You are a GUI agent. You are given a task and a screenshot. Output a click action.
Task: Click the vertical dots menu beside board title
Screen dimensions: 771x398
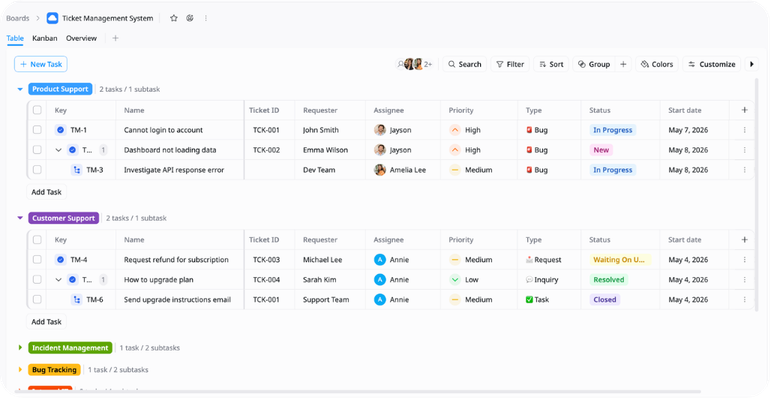click(x=206, y=18)
